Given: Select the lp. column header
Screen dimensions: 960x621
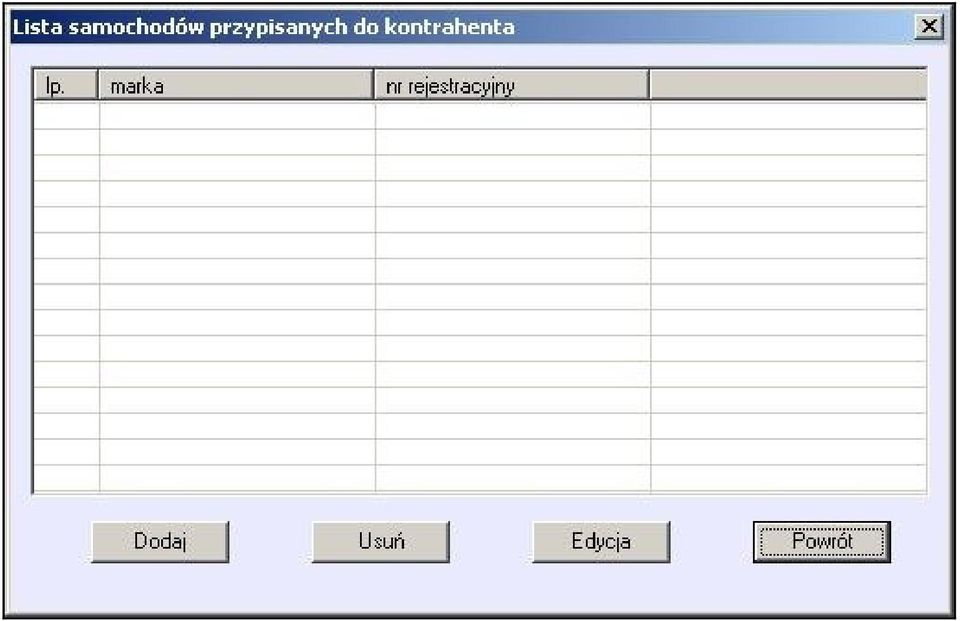Looking at the screenshot, I should click(x=66, y=85).
